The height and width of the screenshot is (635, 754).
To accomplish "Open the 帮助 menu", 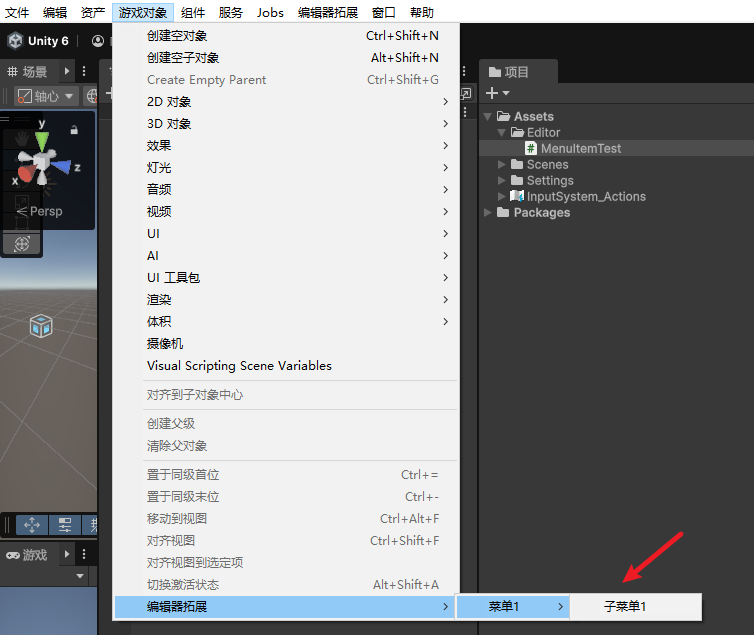I will pos(422,12).
